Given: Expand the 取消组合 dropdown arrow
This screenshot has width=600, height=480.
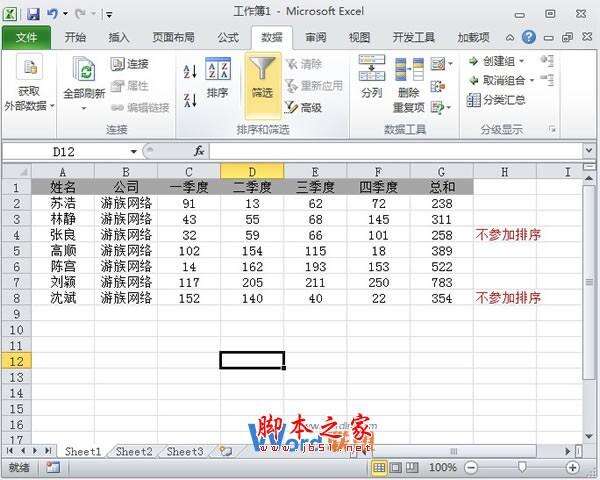Looking at the screenshot, I should coord(532,81).
